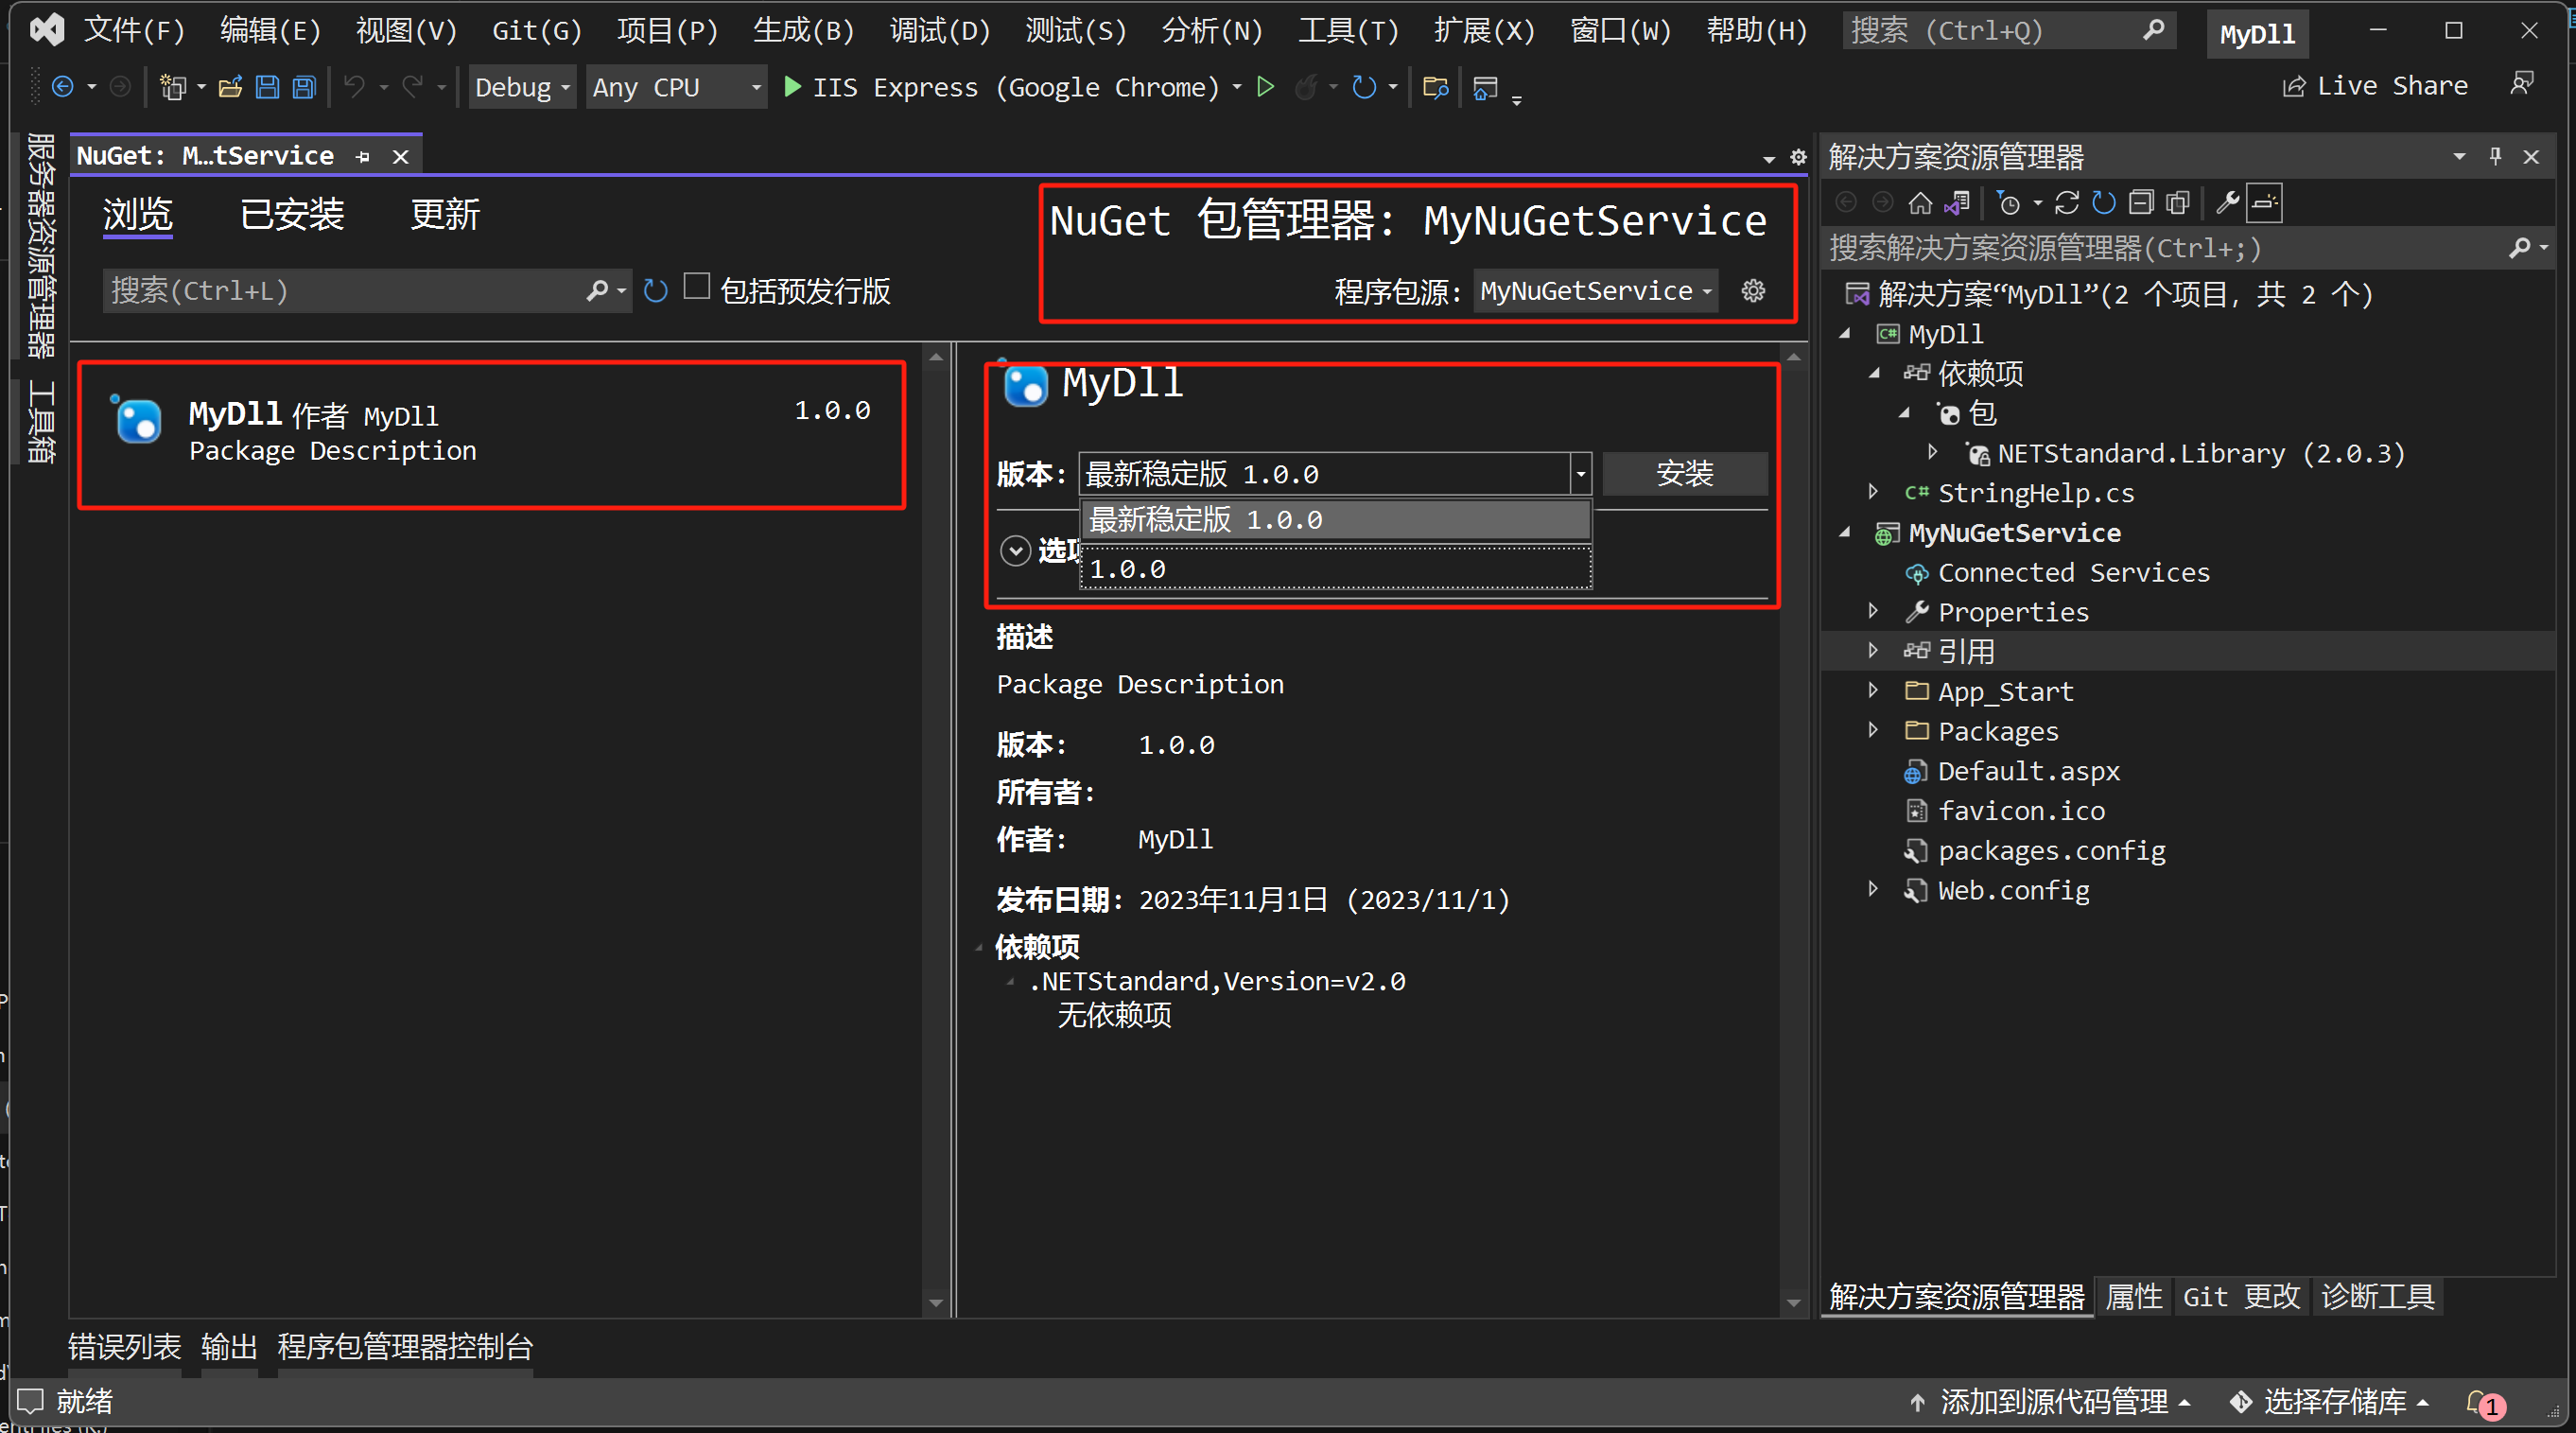This screenshot has height=1433, width=2576.
Task: Switch to the 已安装 tab
Action: (x=292, y=214)
